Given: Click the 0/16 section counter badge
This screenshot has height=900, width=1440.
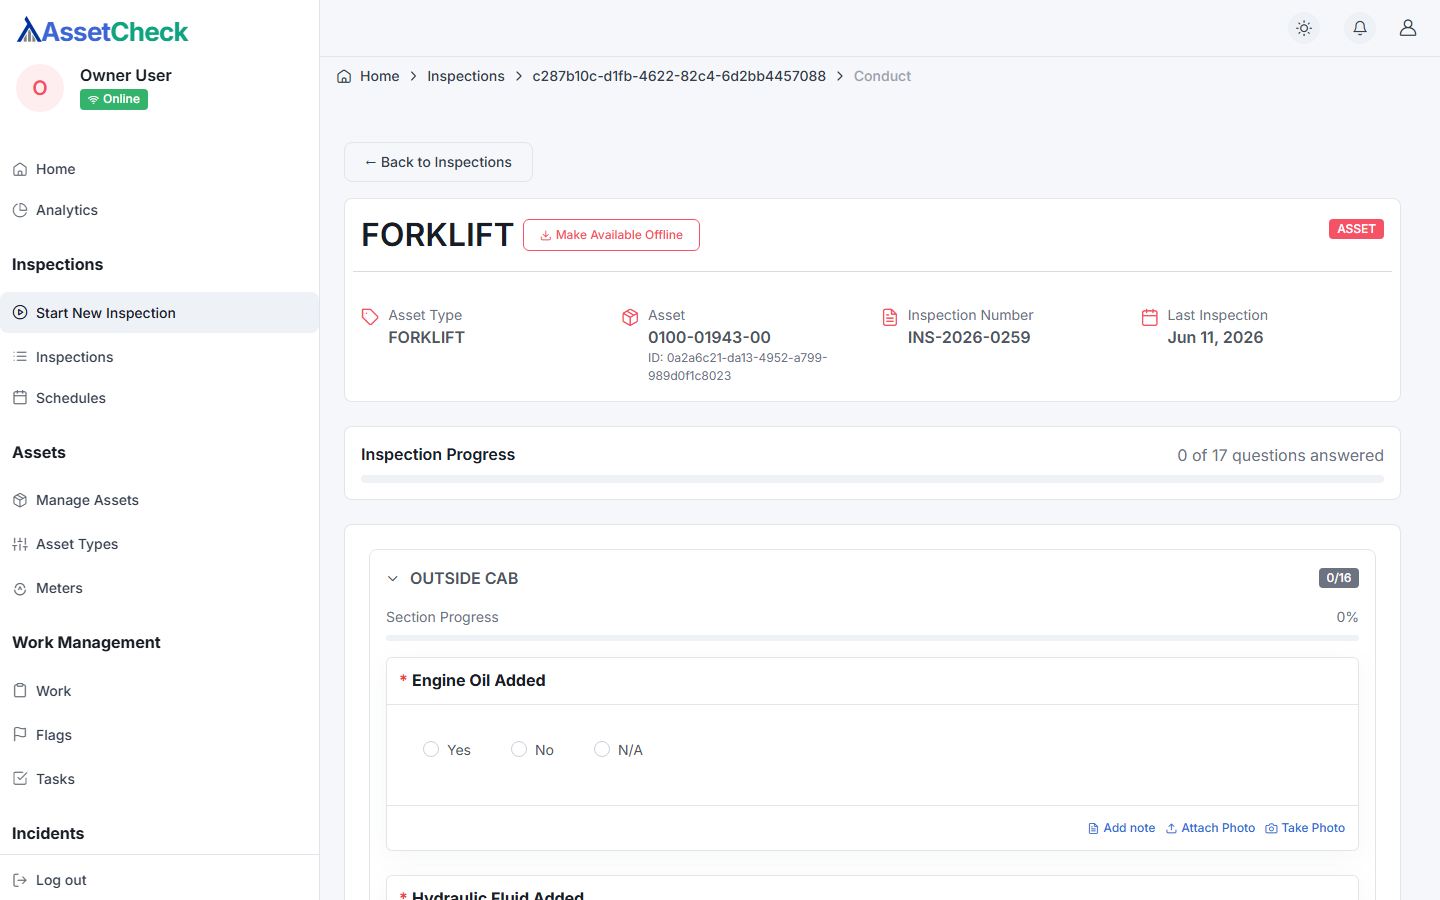Looking at the screenshot, I should 1339,578.
